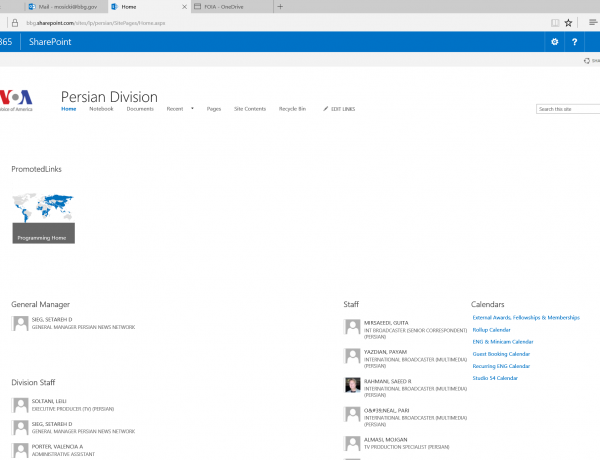Open Programming Home promoted link tile

point(44,218)
